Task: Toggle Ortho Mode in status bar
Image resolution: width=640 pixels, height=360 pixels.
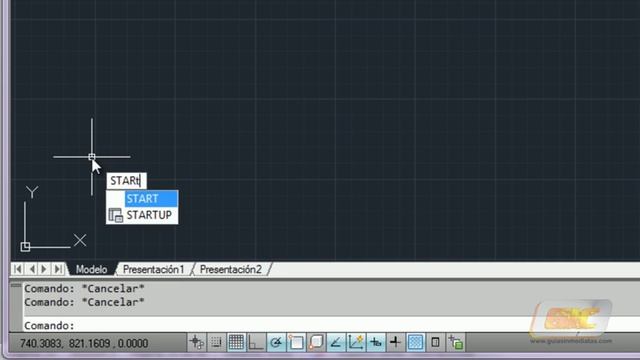Action: coord(256,342)
